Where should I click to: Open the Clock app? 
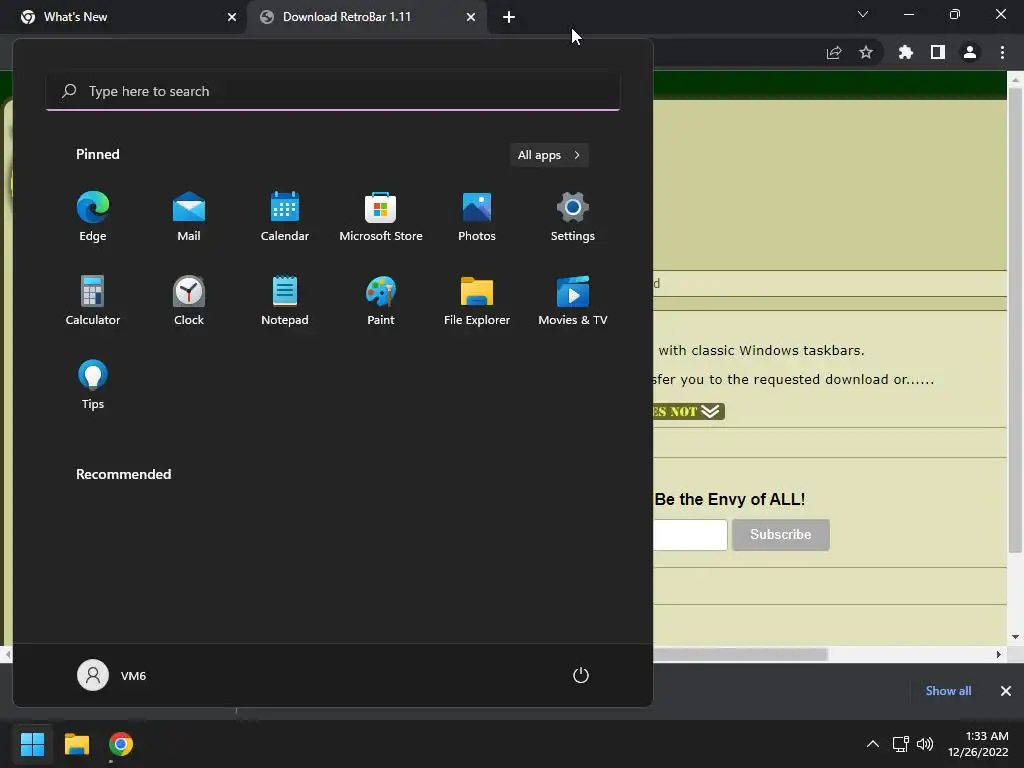point(189,300)
